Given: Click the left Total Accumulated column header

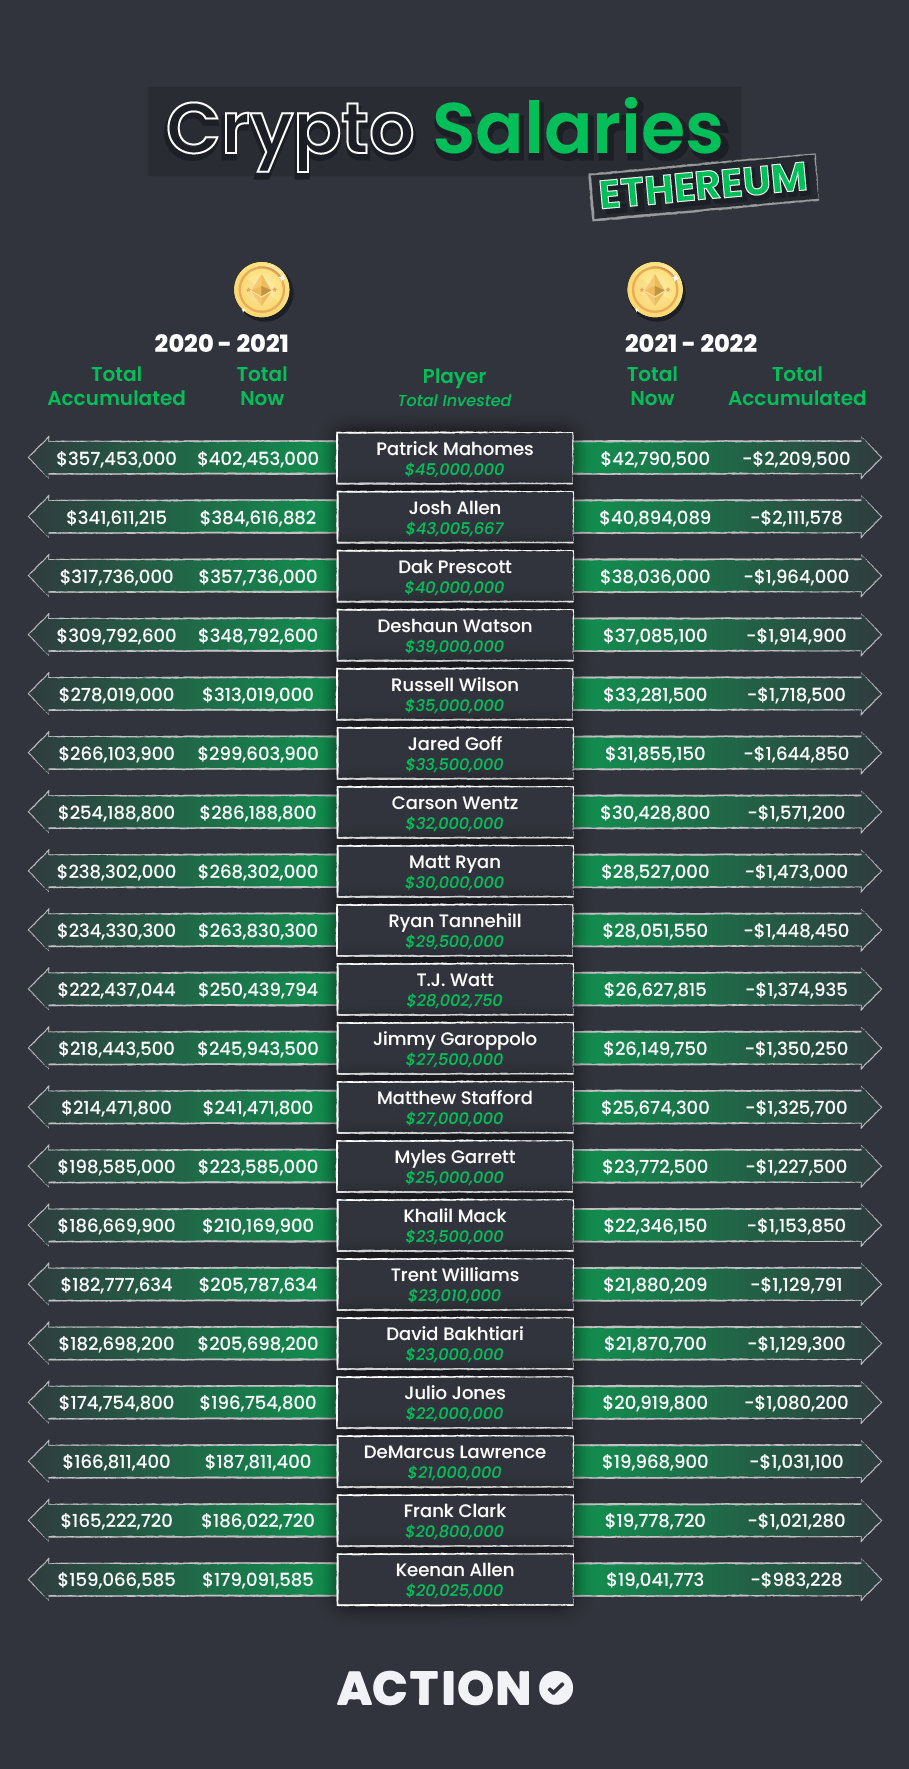Looking at the screenshot, I should tap(117, 386).
